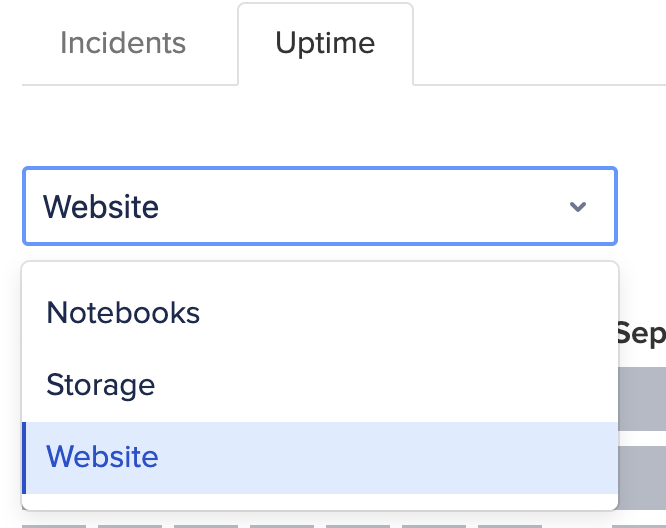Screen dimensions: 666x528
Task: Click the first uptime bar in bottom row
Action: [54, 524]
